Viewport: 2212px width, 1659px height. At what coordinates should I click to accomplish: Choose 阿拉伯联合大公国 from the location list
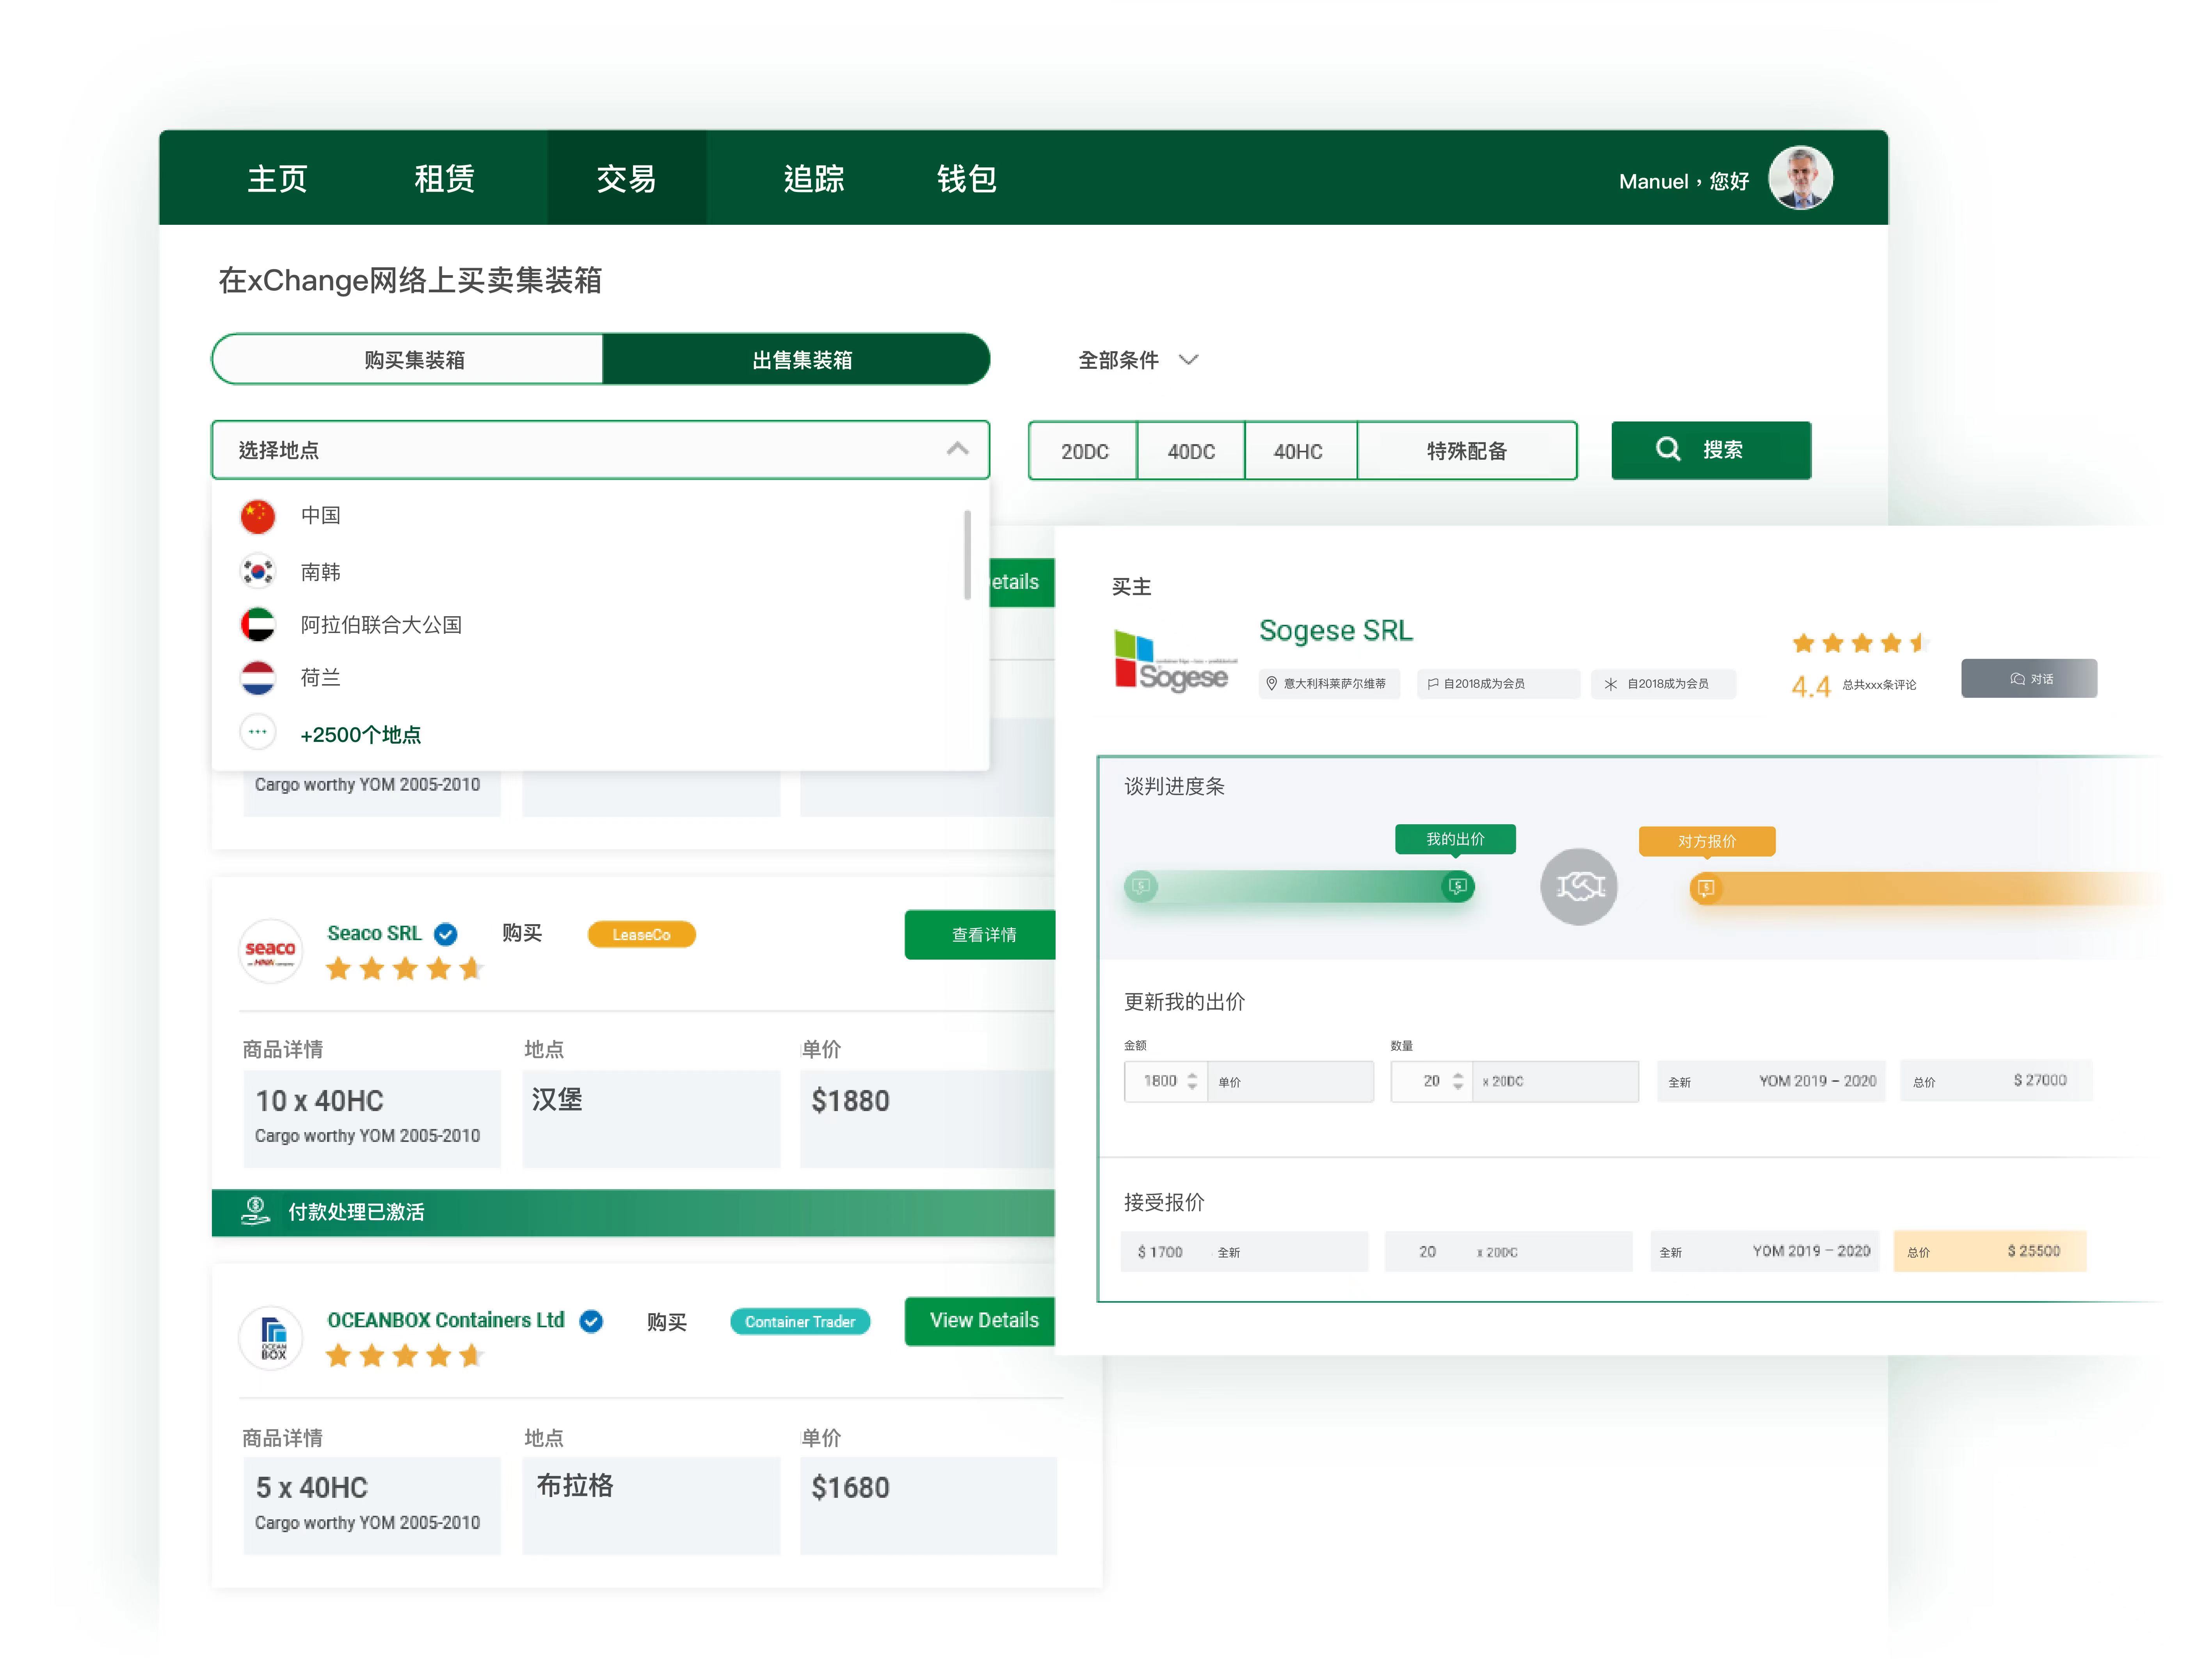381,625
